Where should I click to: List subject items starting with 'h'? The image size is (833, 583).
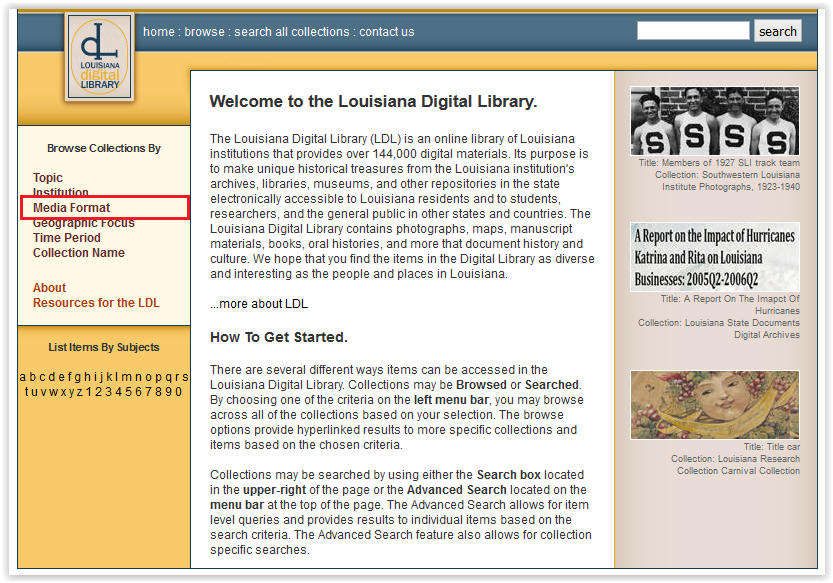(x=87, y=377)
